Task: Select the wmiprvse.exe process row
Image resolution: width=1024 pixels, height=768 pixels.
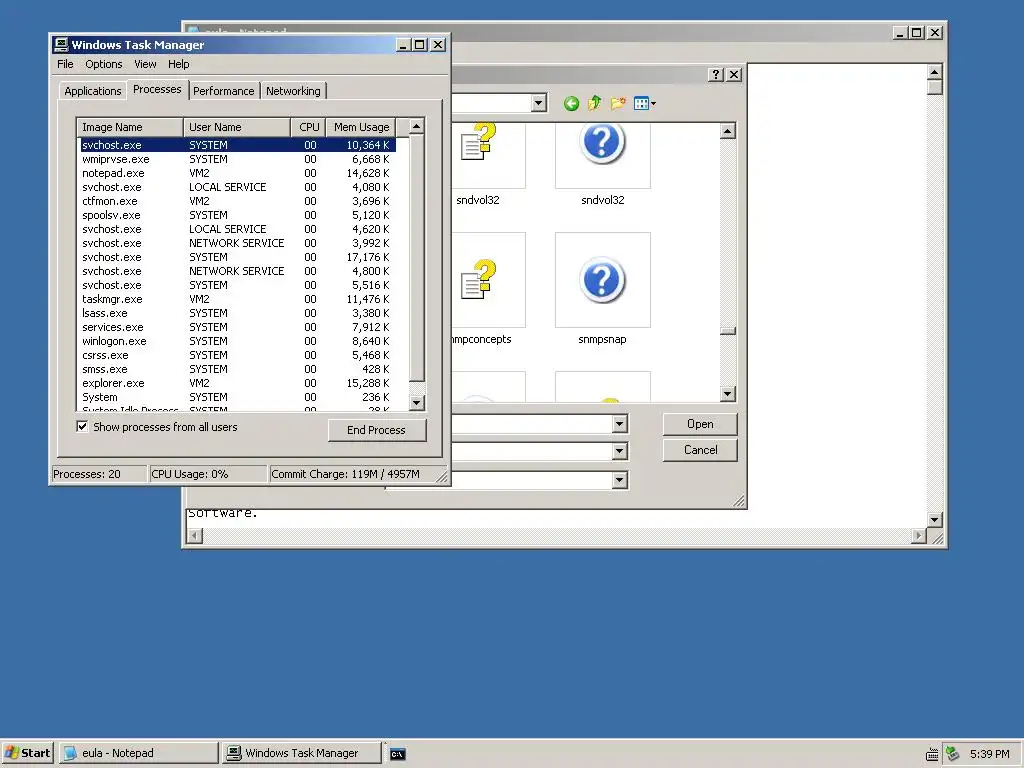Action: 236,159
